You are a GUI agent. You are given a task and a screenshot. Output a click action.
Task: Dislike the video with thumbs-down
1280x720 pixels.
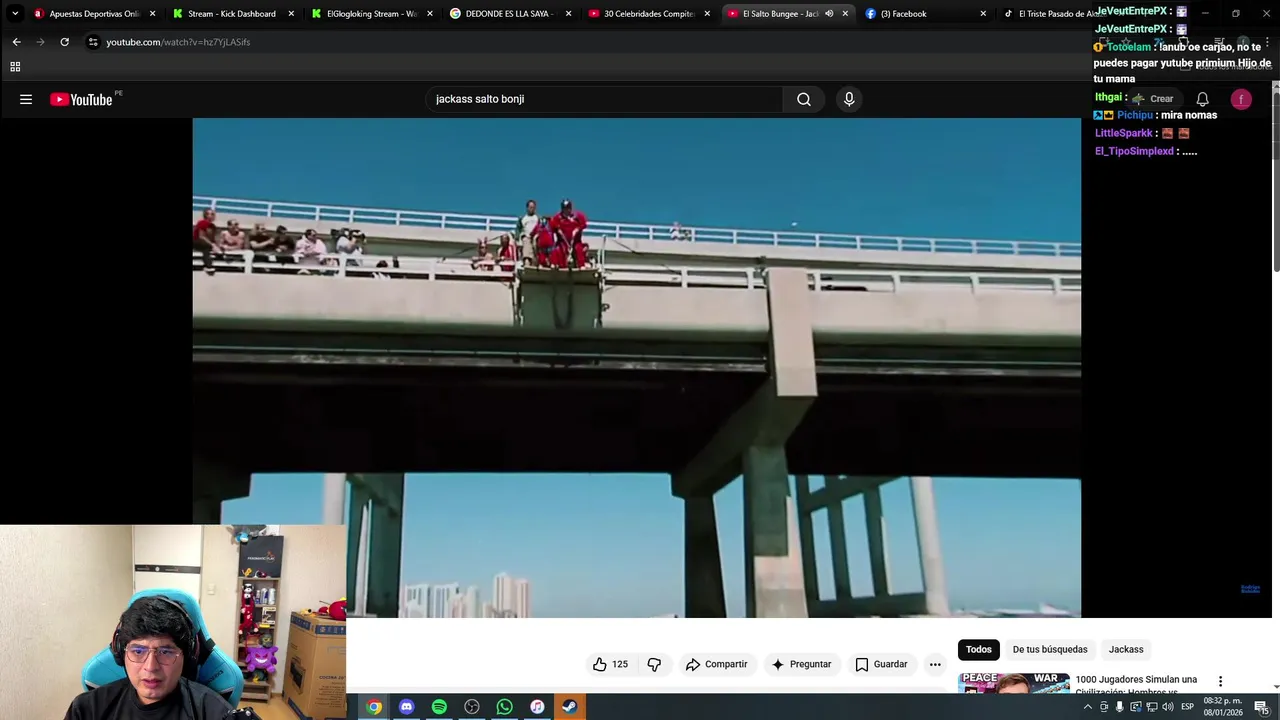654,664
